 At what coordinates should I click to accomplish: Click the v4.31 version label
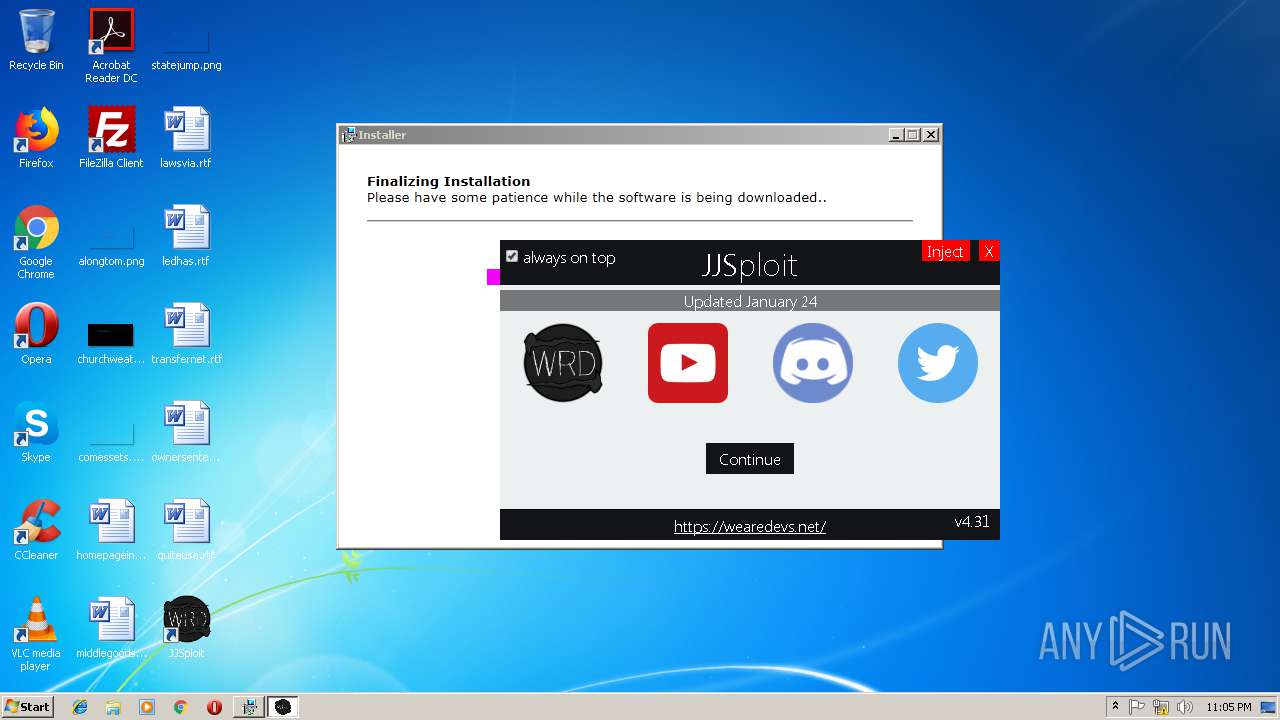tap(972, 522)
